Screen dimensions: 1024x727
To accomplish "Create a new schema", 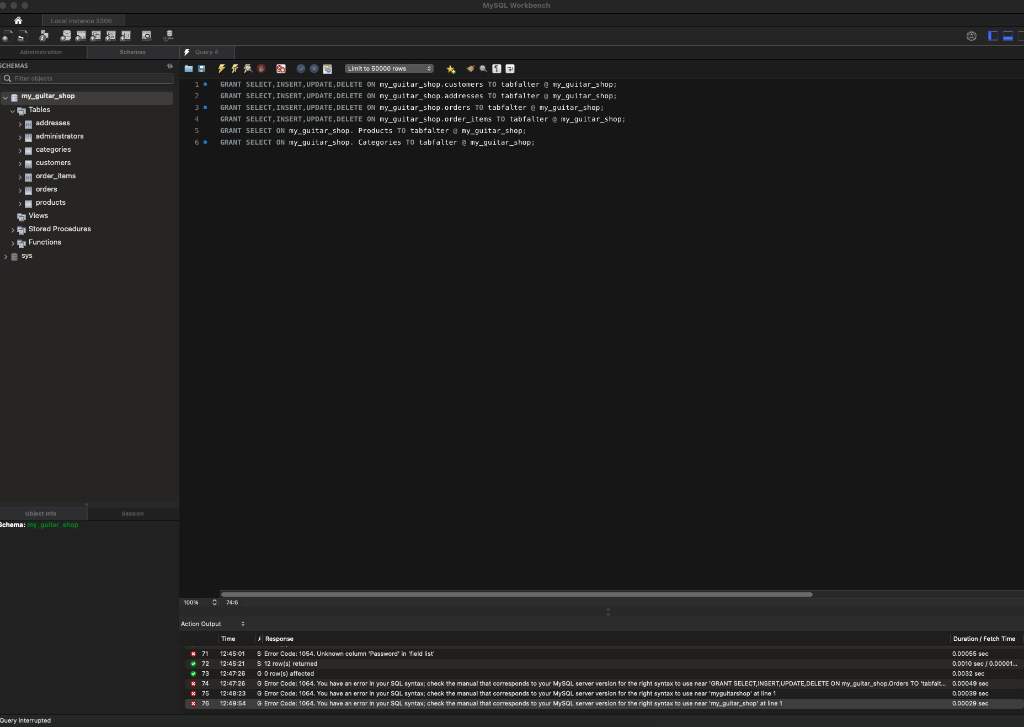I will pyautogui.click(x=65, y=36).
